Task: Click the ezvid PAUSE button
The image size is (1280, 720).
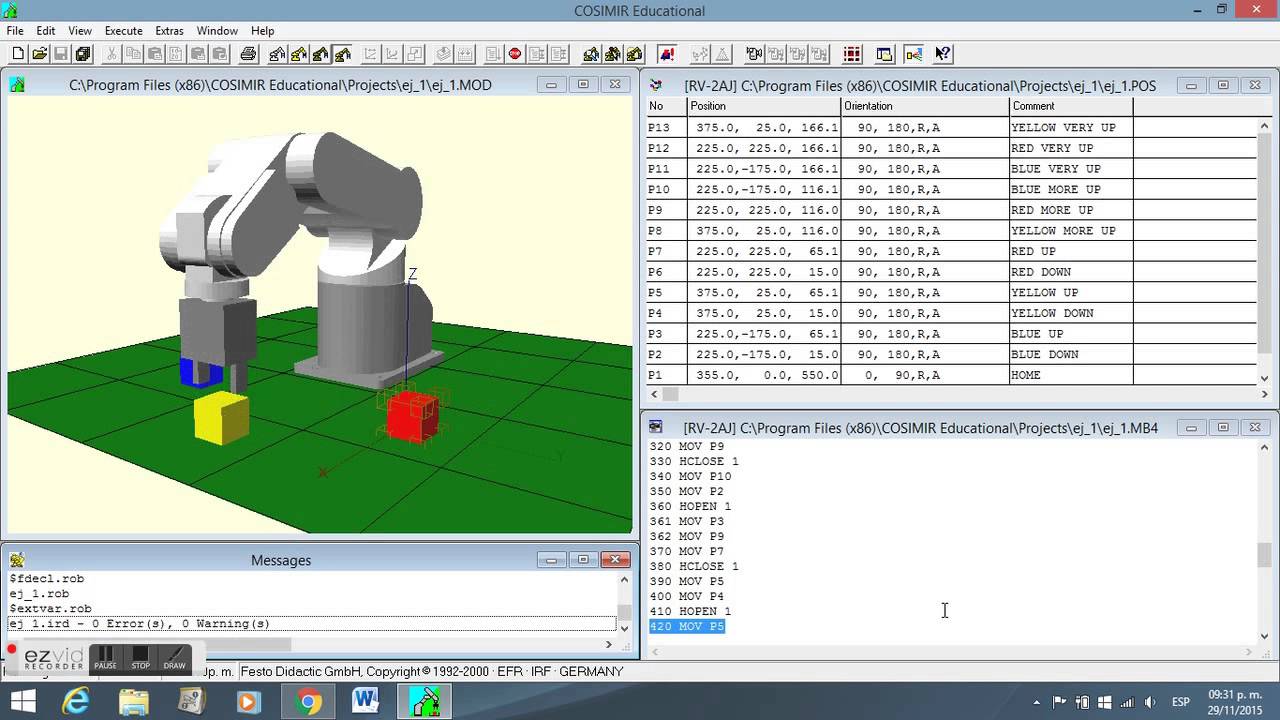Action: point(105,658)
